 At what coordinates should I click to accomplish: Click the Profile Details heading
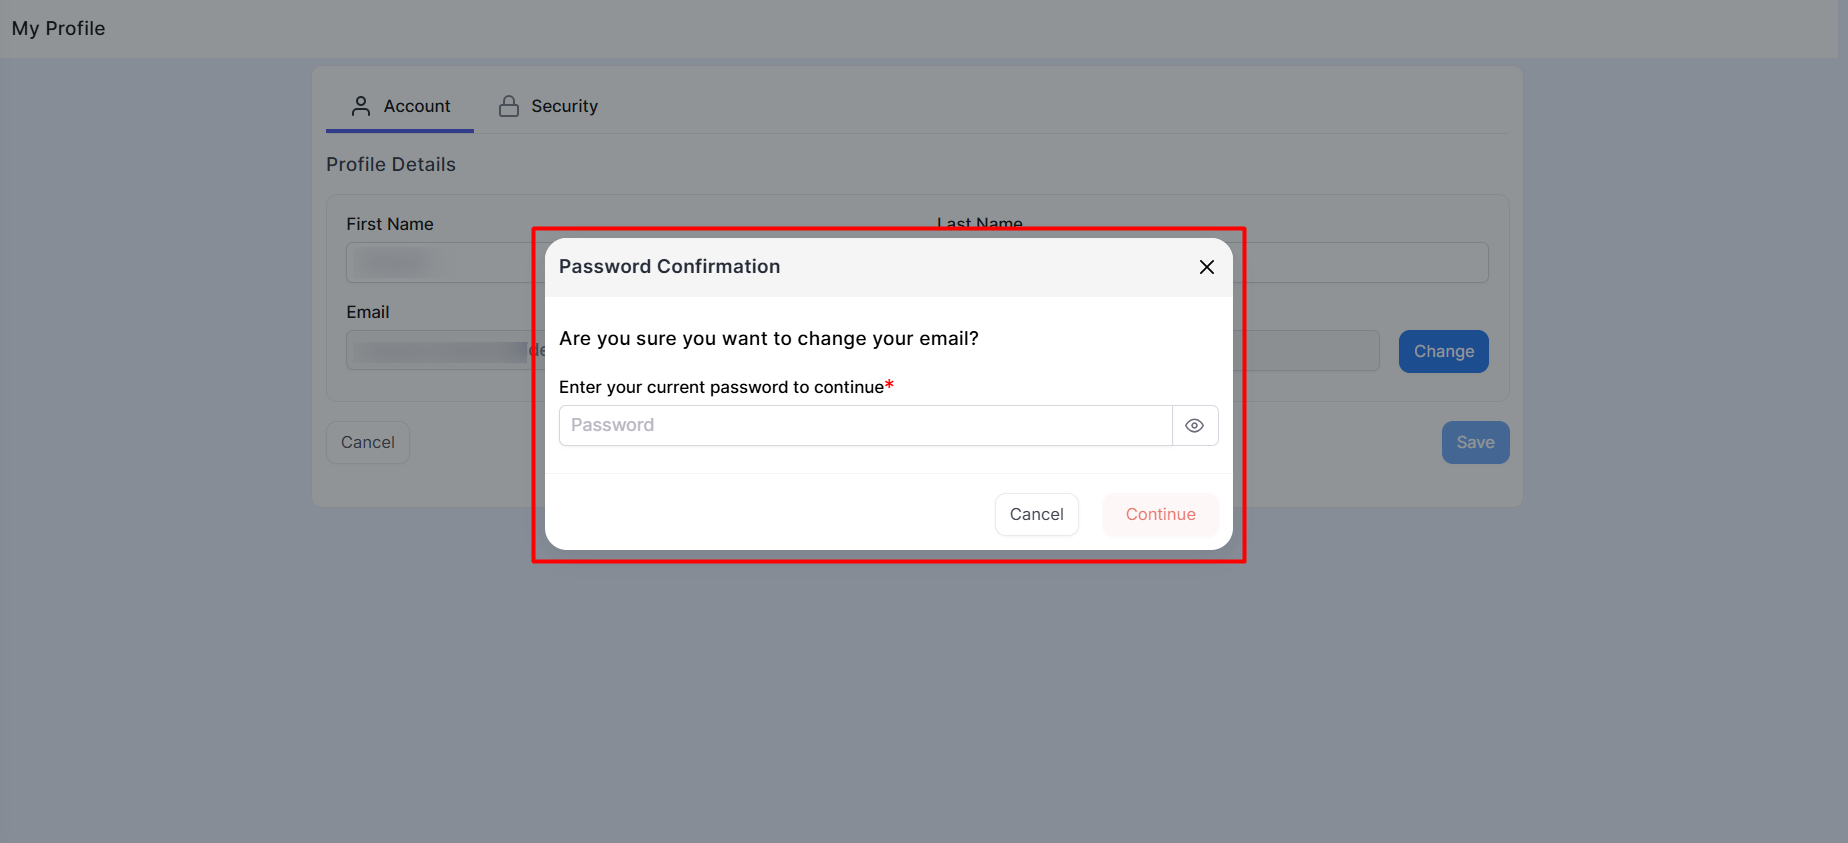(391, 165)
